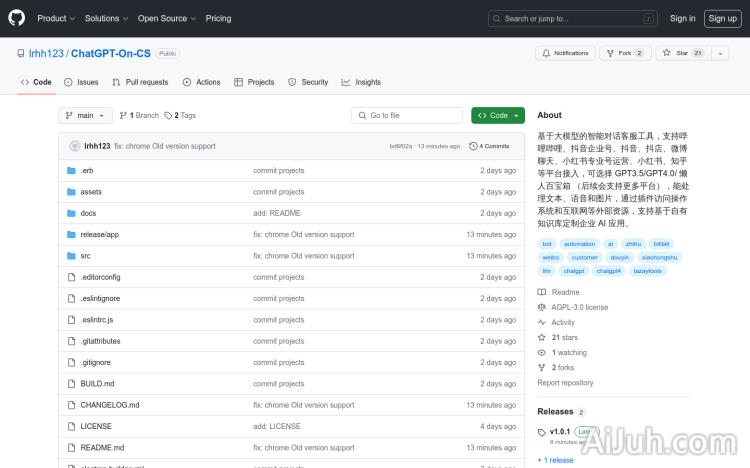
Task: Click the Sign up button
Action: tap(721, 18)
